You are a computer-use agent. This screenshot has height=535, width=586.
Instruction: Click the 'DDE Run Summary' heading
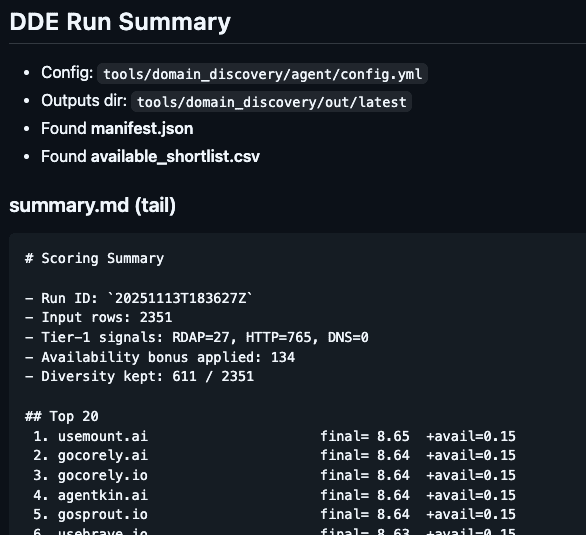[x=120, y=22]
